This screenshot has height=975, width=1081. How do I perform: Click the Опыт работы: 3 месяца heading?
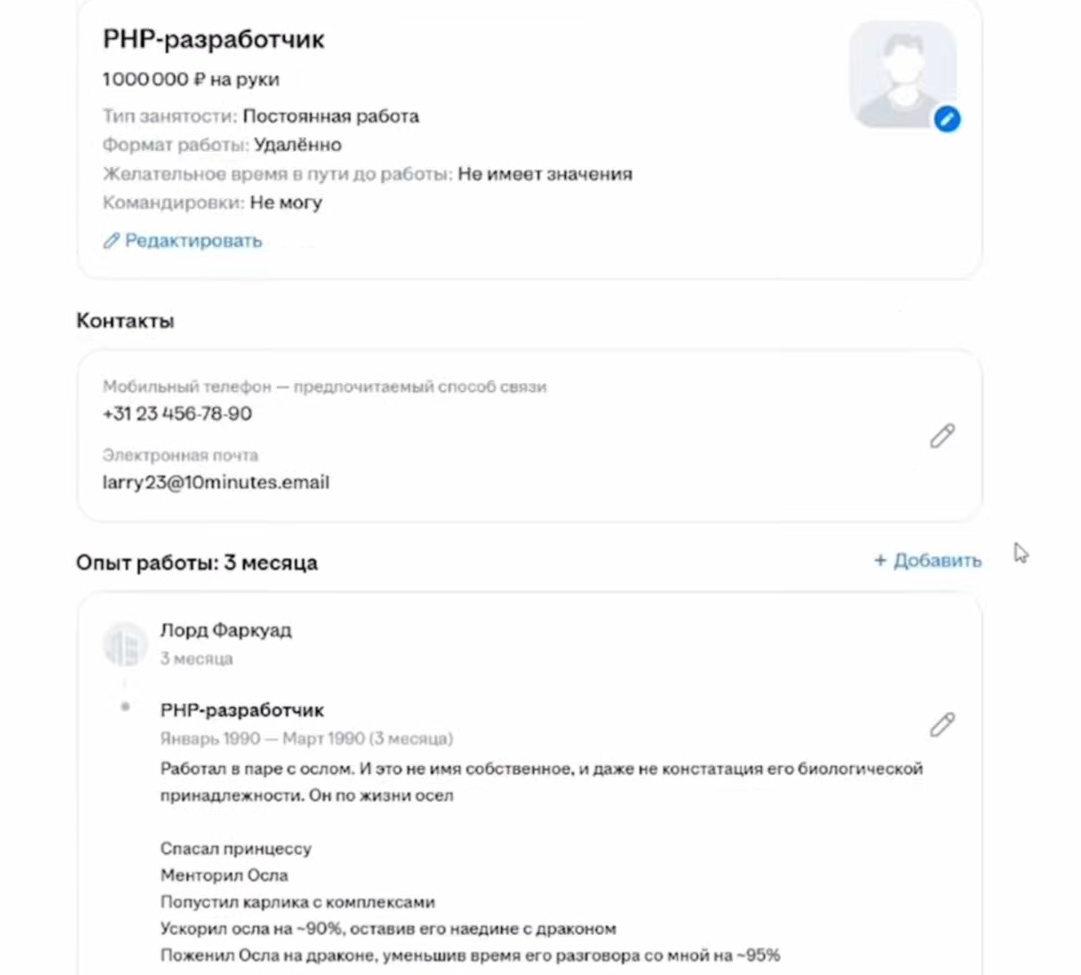[197, 563]
